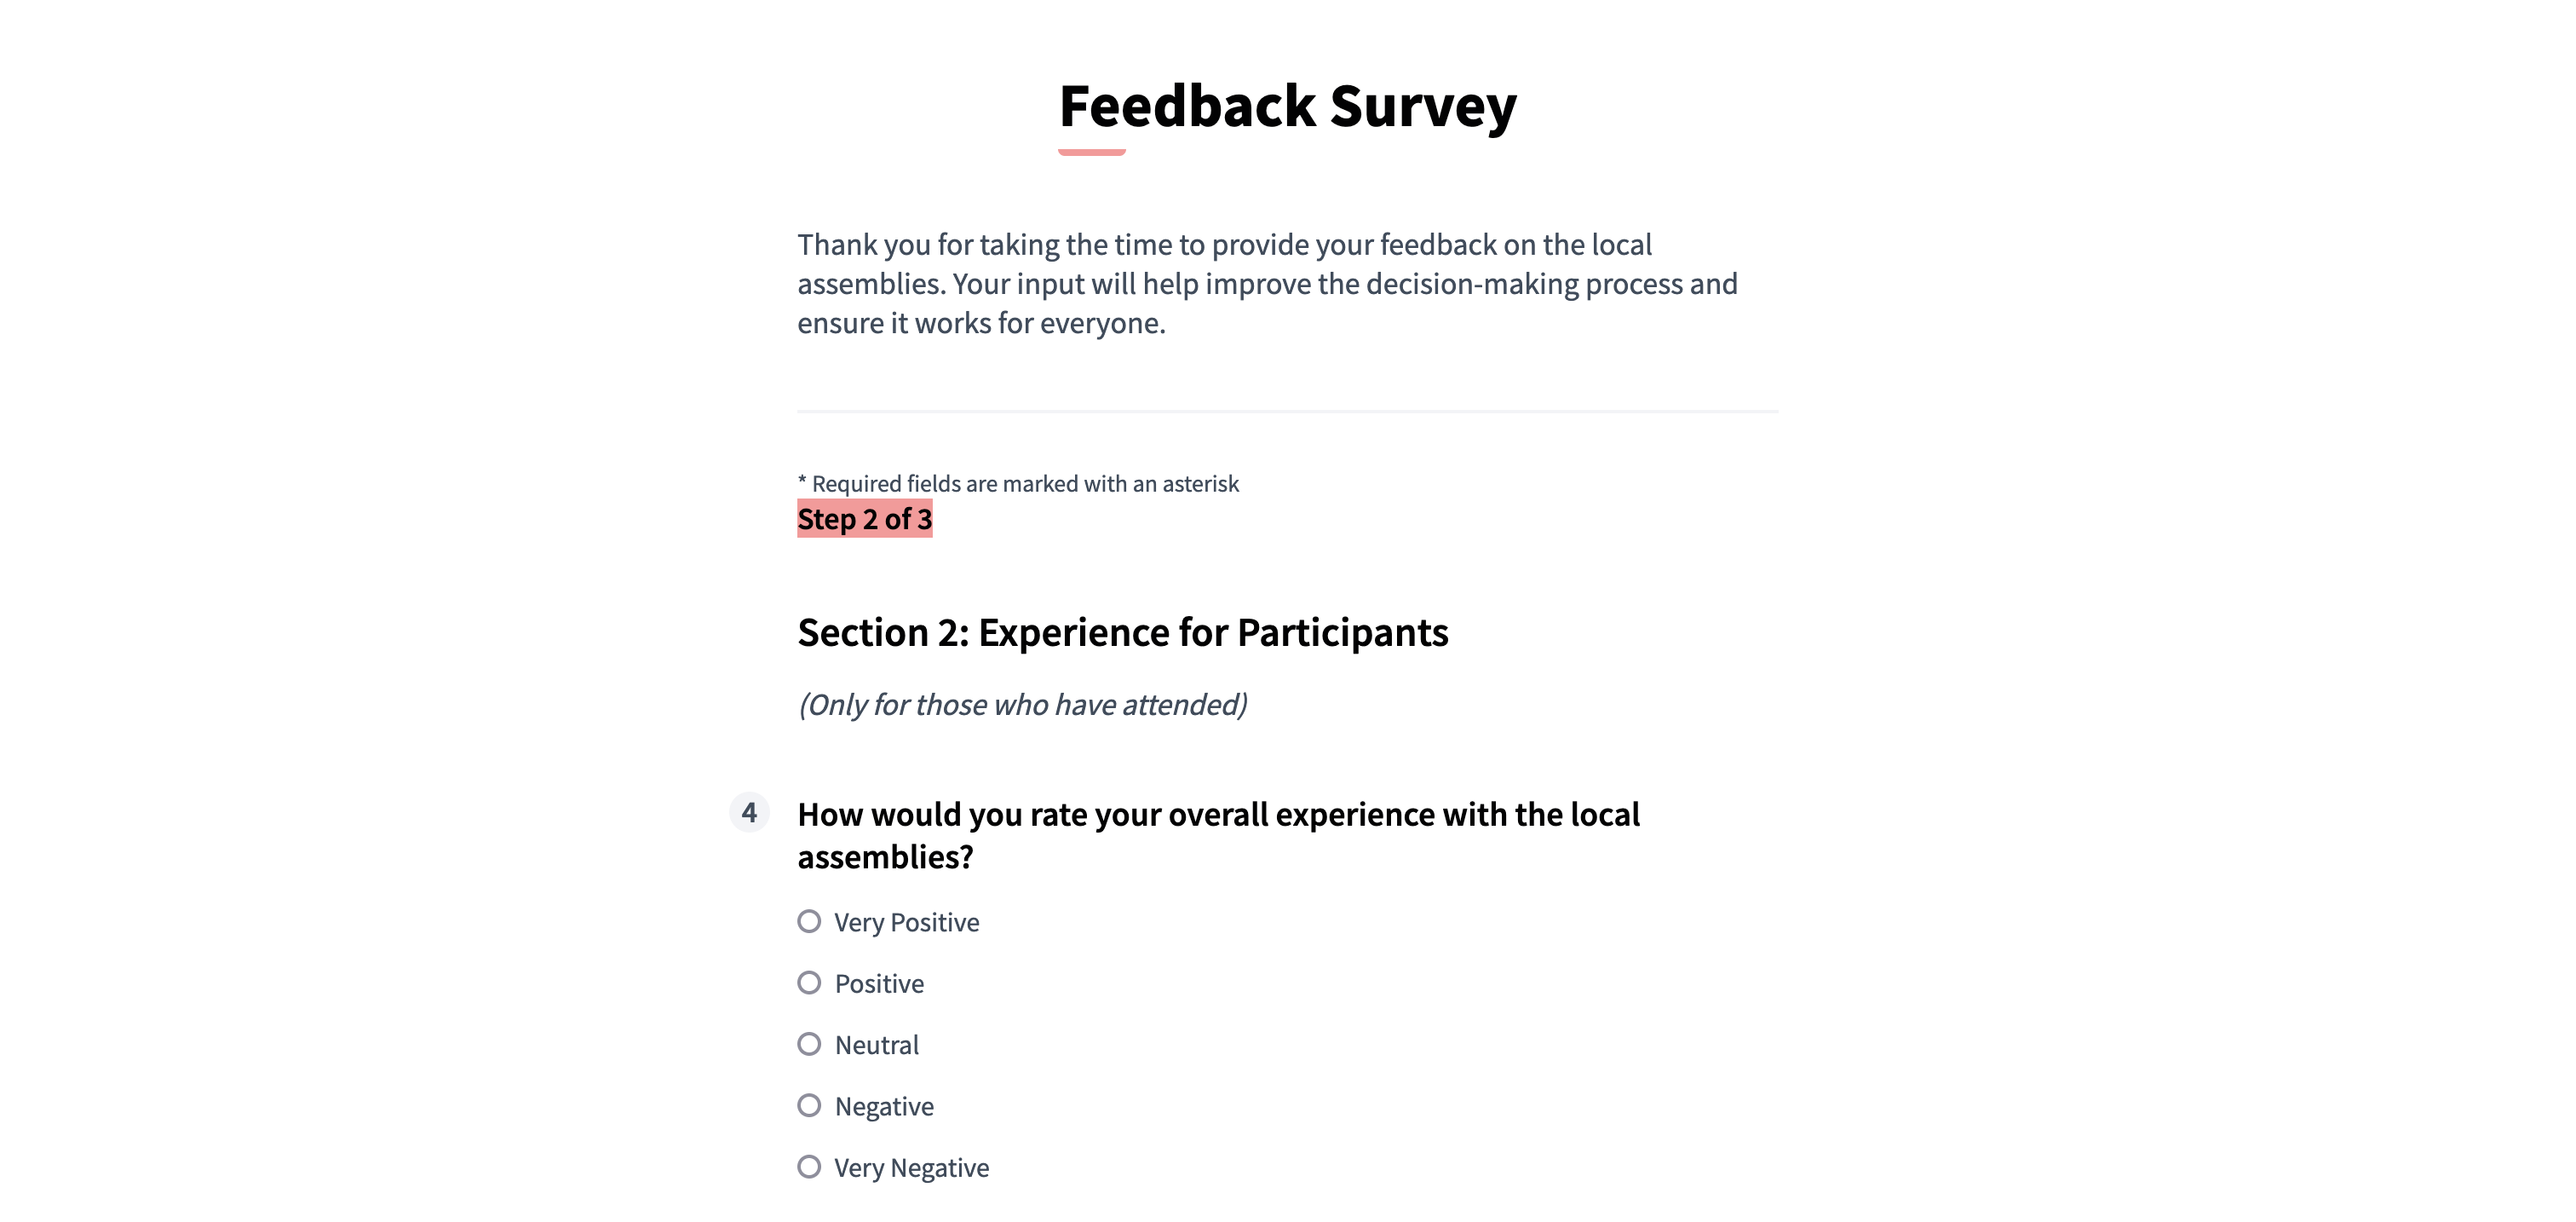The width and height of the screenshot is (2576, 1222).
Task: Click the "Very Negative" label text
Action: [911, 1168]
